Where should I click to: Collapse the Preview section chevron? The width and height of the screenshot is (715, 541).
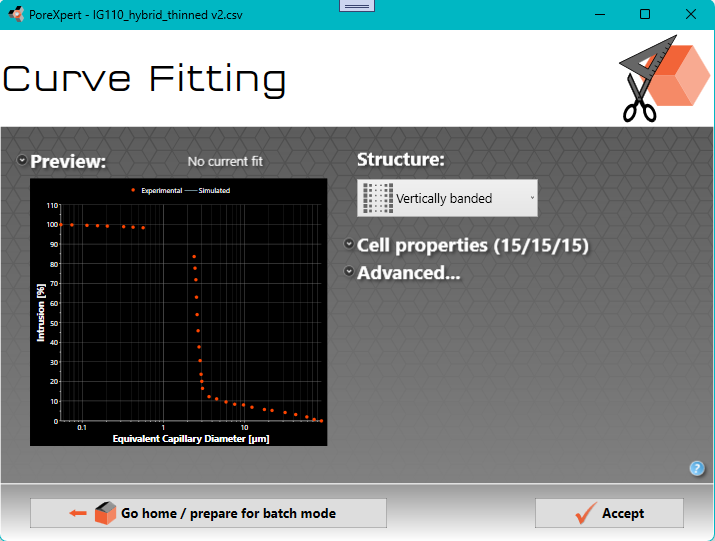click(x=22, y=161)
